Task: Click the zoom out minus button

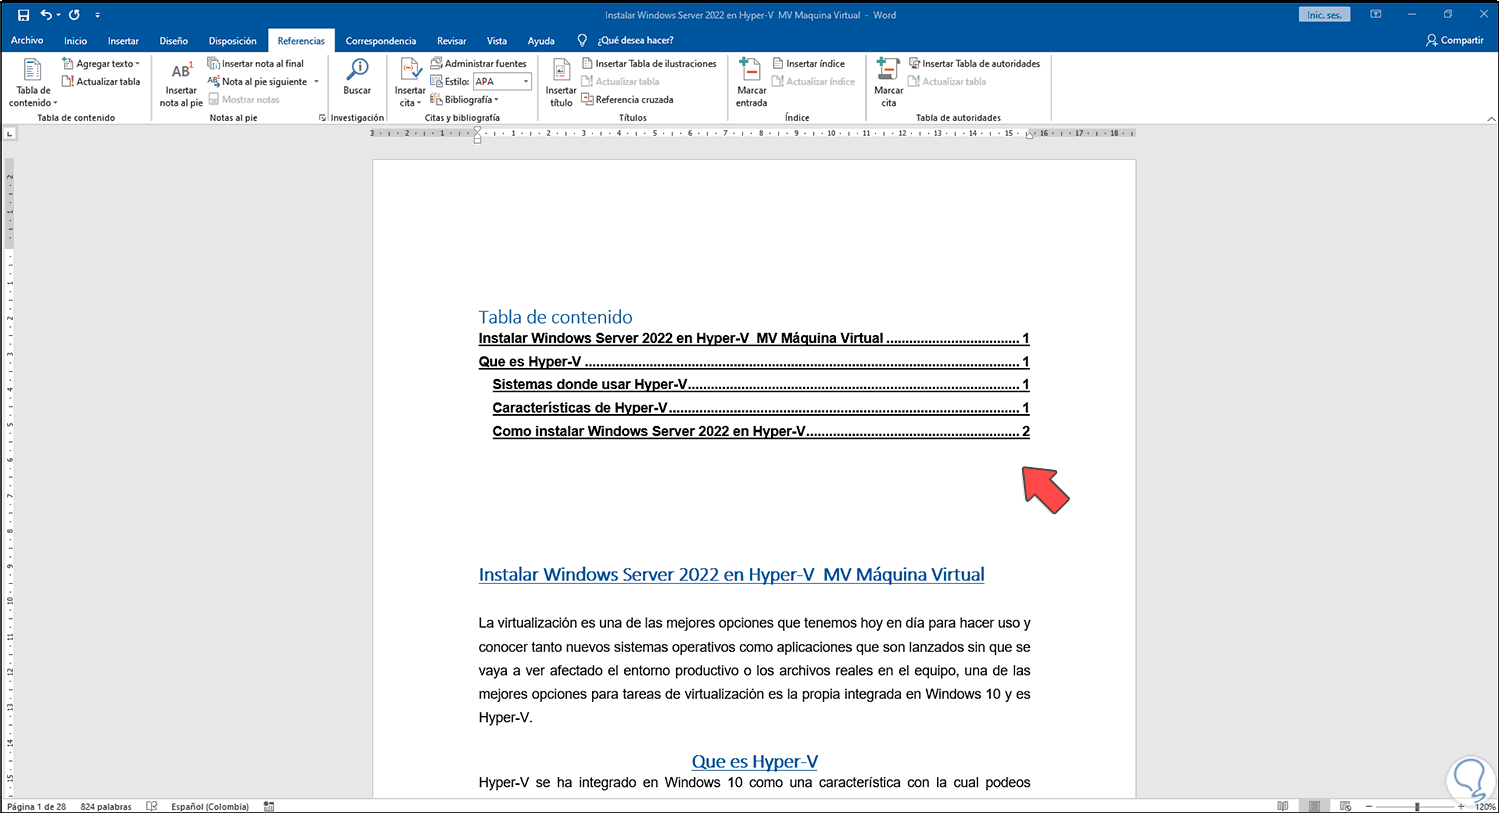Action: [1370, 806]
